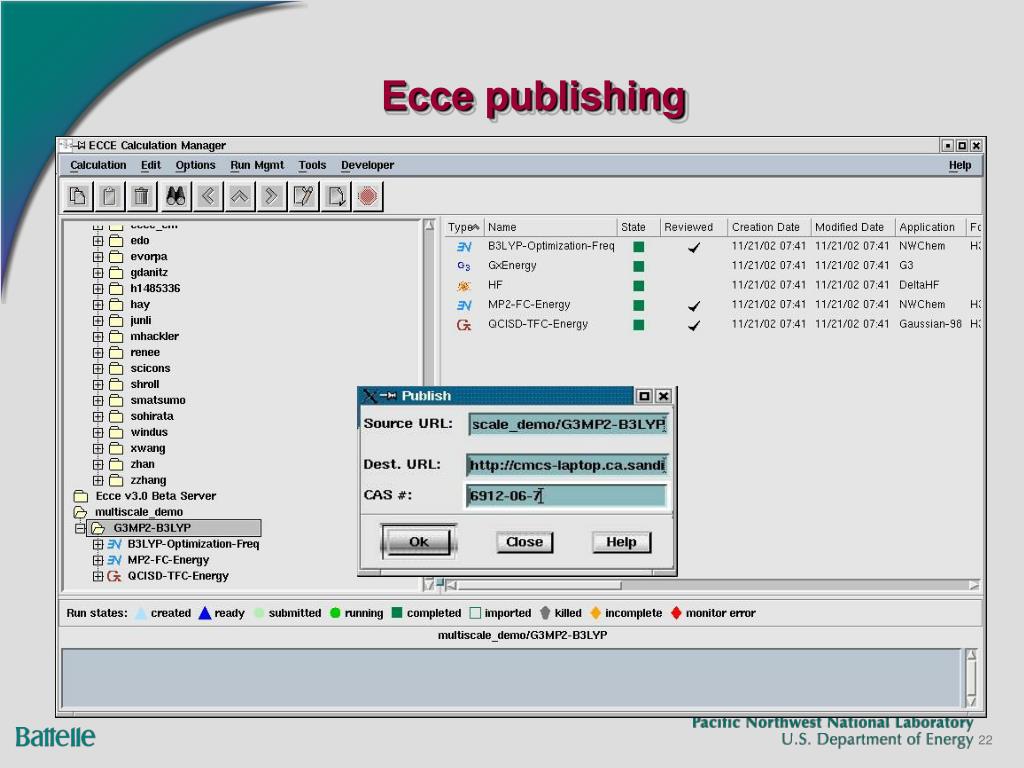Viewport: 1024px width, 768px height.
Task: Expand the scicons folder node
Action: [x=98, y=368]
